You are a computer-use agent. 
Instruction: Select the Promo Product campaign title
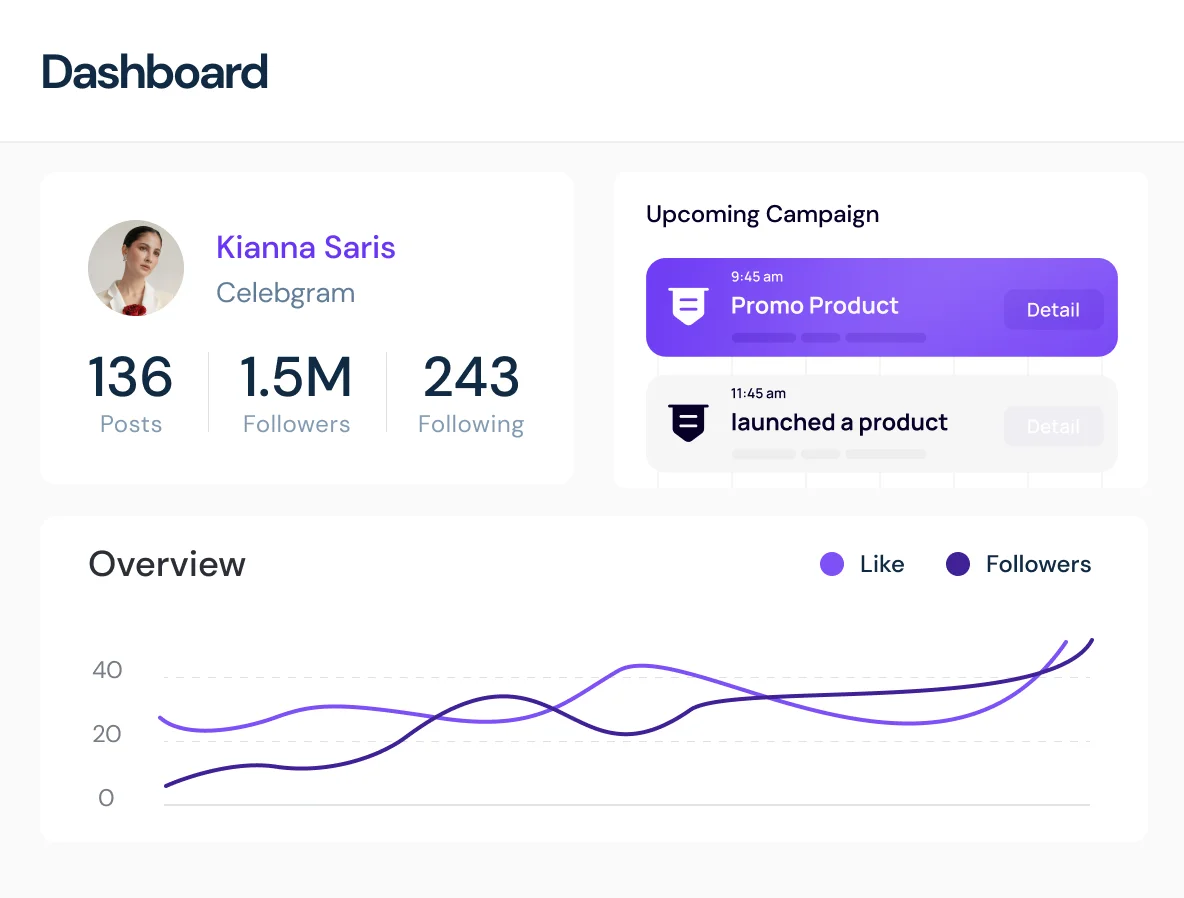(814, 306)
